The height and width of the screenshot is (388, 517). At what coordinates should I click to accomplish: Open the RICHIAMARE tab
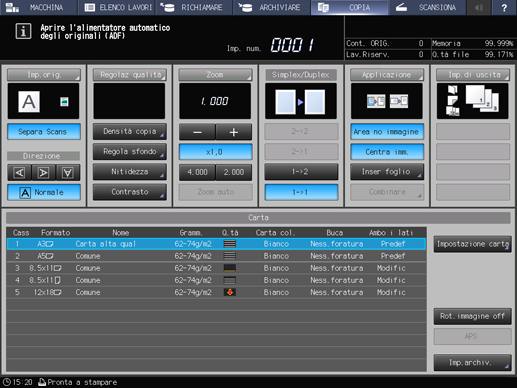194,7
